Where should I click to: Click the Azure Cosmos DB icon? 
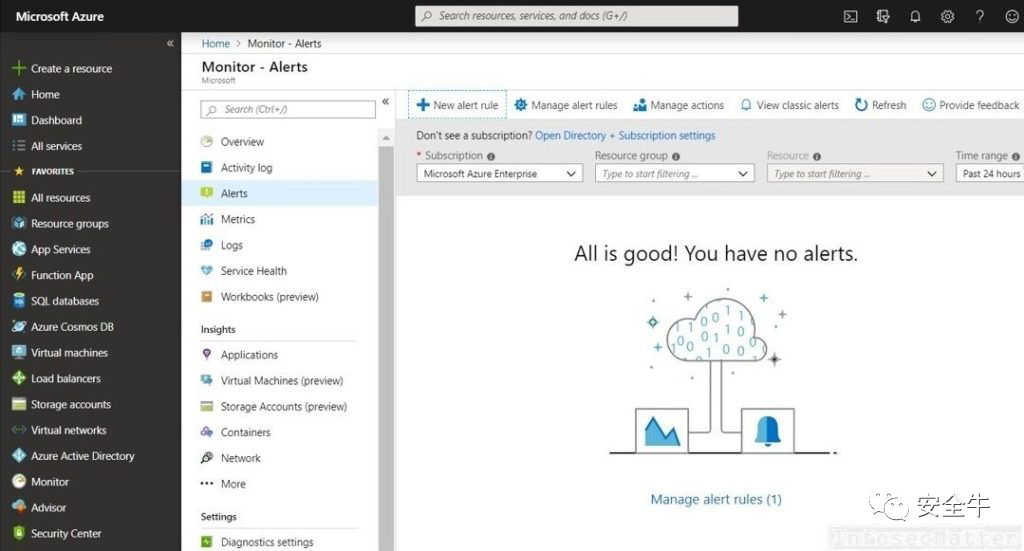19,326
